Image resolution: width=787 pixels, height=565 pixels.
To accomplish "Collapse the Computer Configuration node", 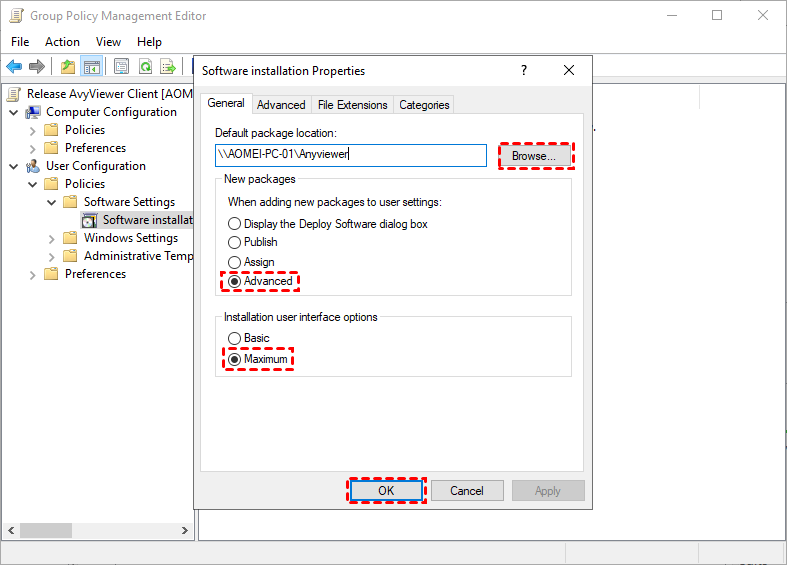I will [14, 112].
